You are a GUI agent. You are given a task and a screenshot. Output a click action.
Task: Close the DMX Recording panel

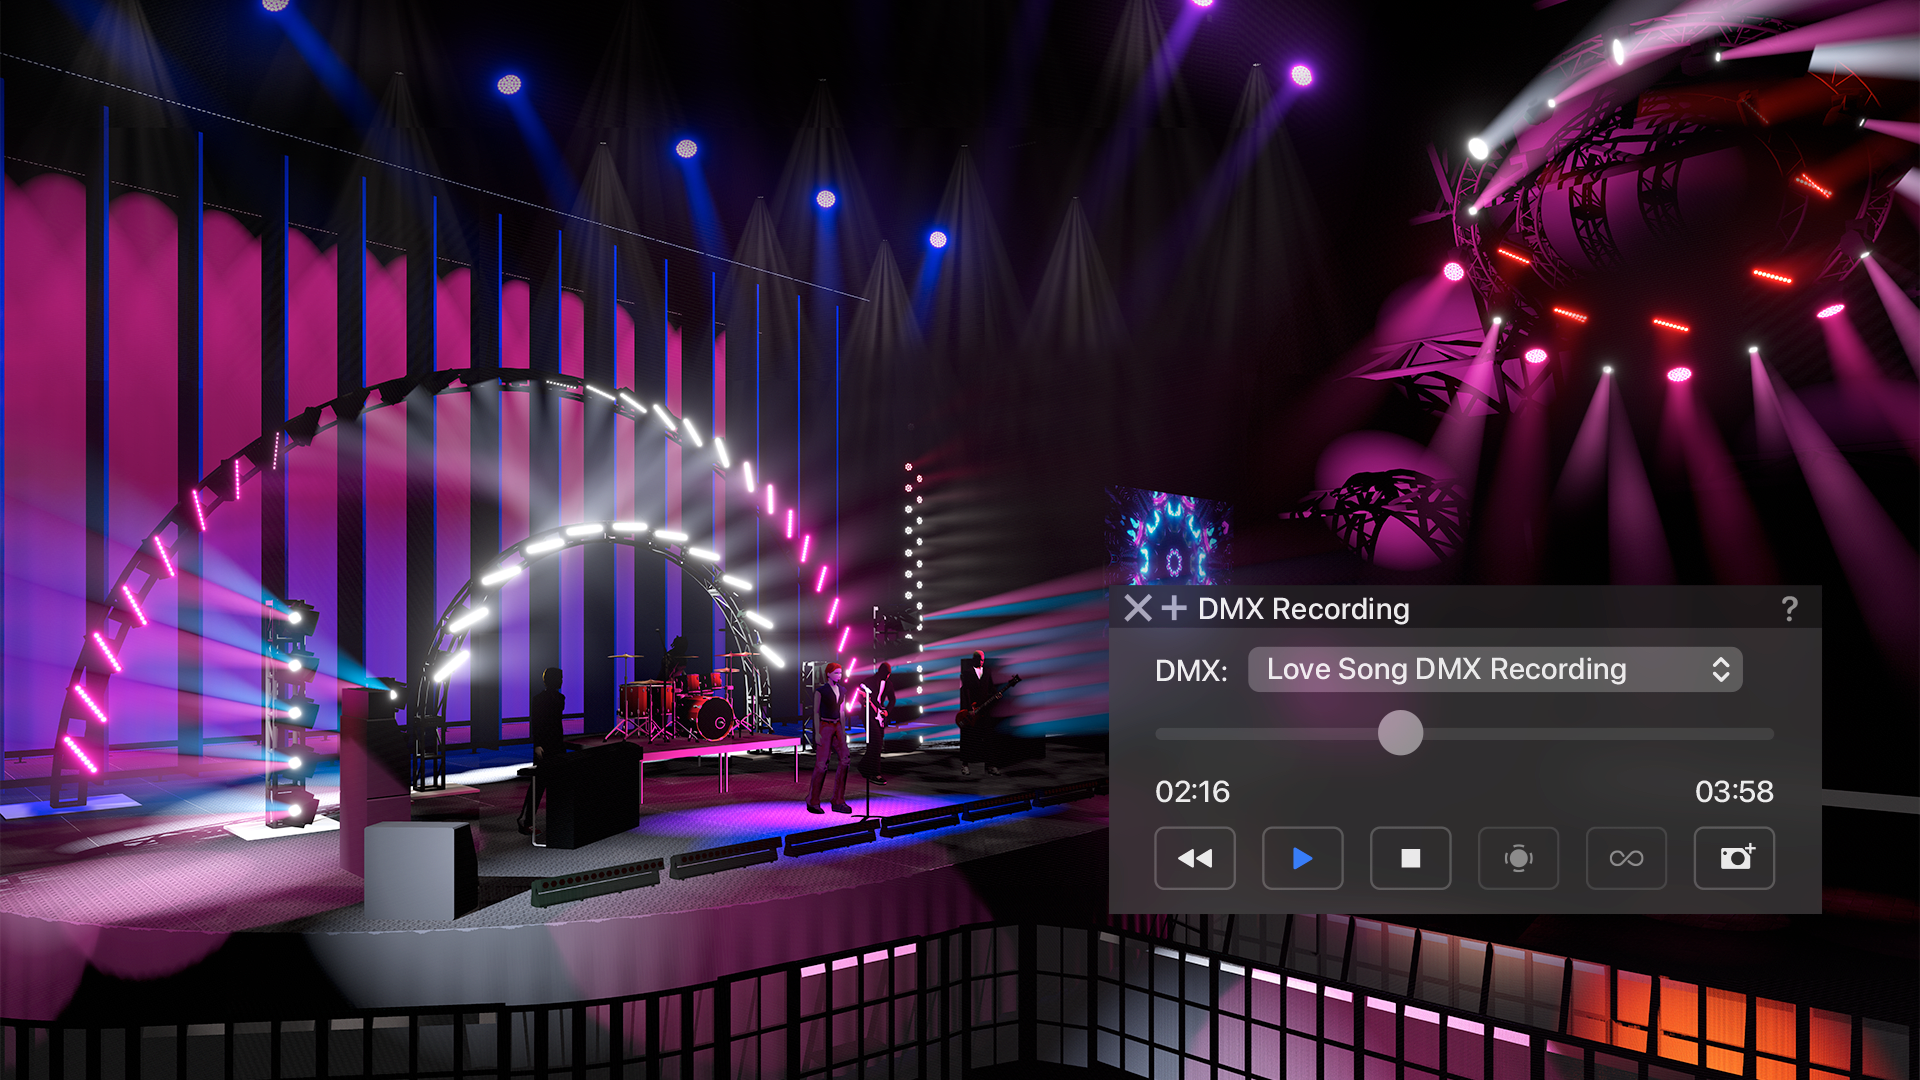1136,609
